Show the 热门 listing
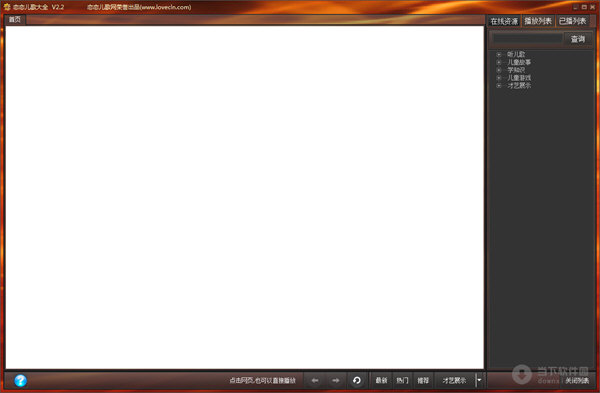Image resolution: width=600 pixels, height=393 pixels. tap(402, 380)
